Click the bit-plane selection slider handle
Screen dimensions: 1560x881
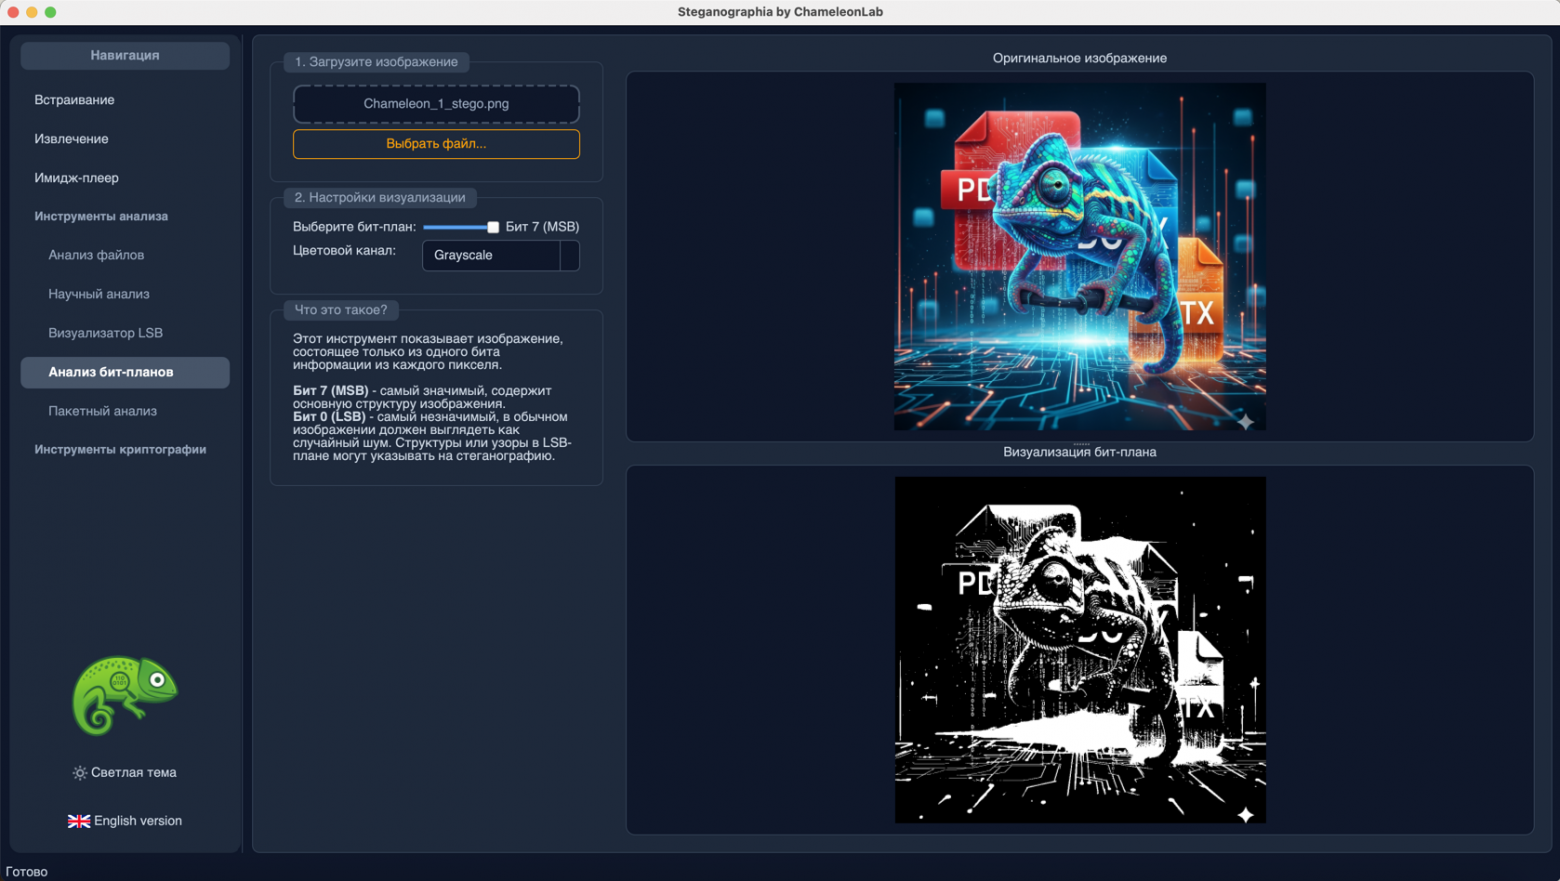(493, 227)
